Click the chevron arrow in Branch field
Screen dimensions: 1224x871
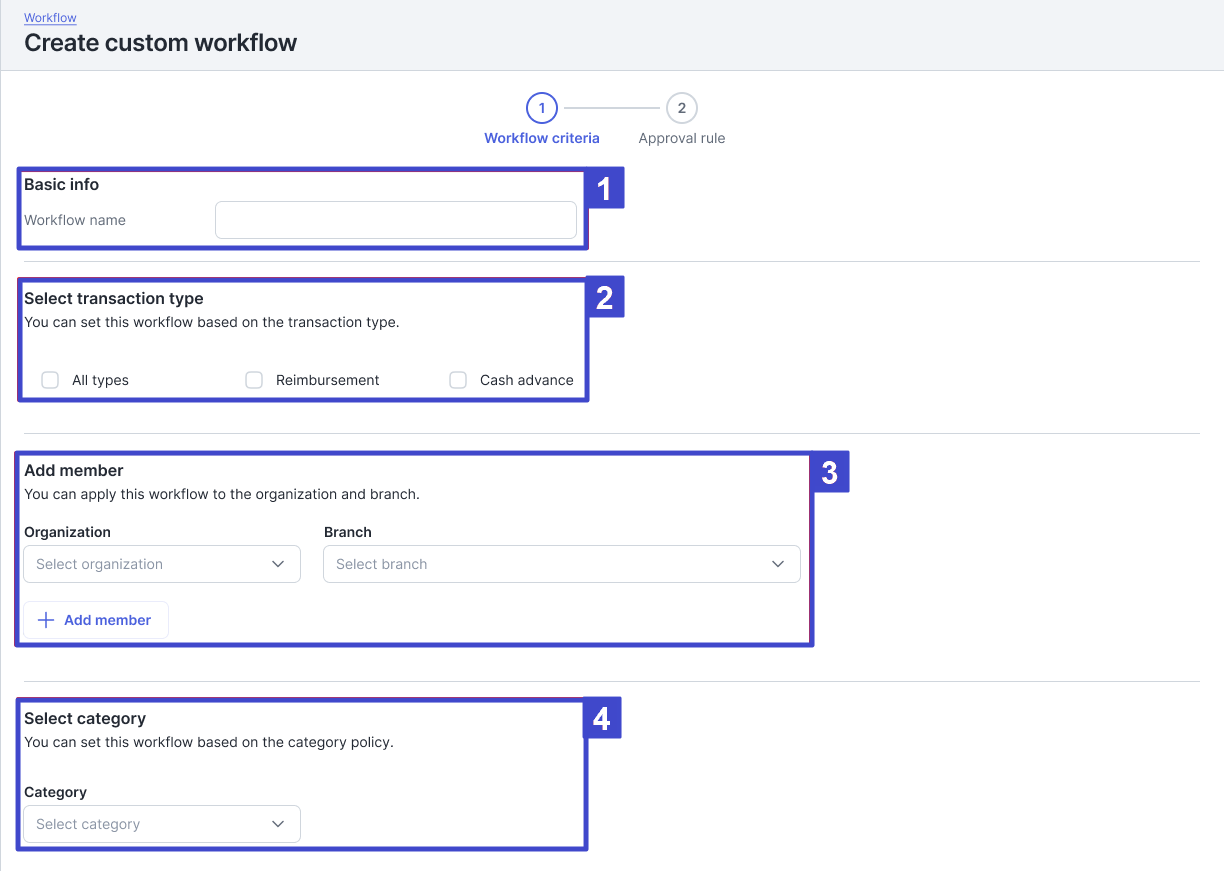click(x=778, y=564)
